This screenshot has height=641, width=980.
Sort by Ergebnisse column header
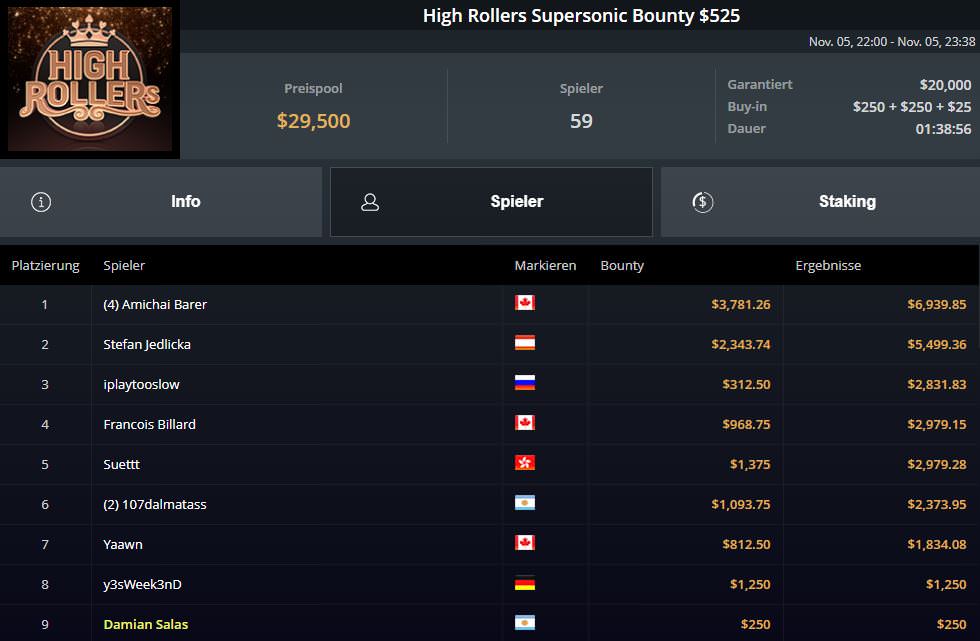tap(828, 266)
